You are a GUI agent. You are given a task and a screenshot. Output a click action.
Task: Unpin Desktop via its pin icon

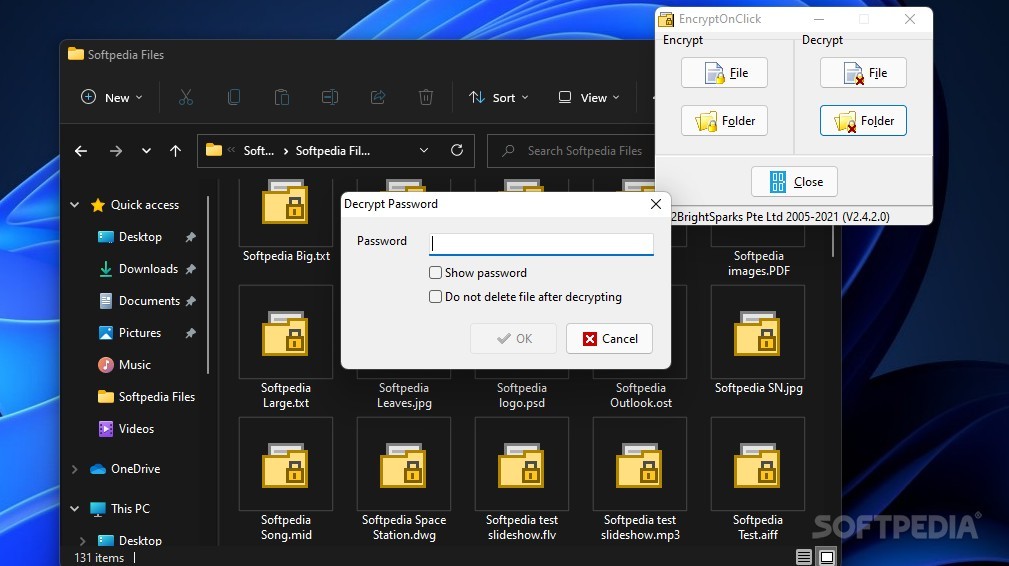(190, 237)
